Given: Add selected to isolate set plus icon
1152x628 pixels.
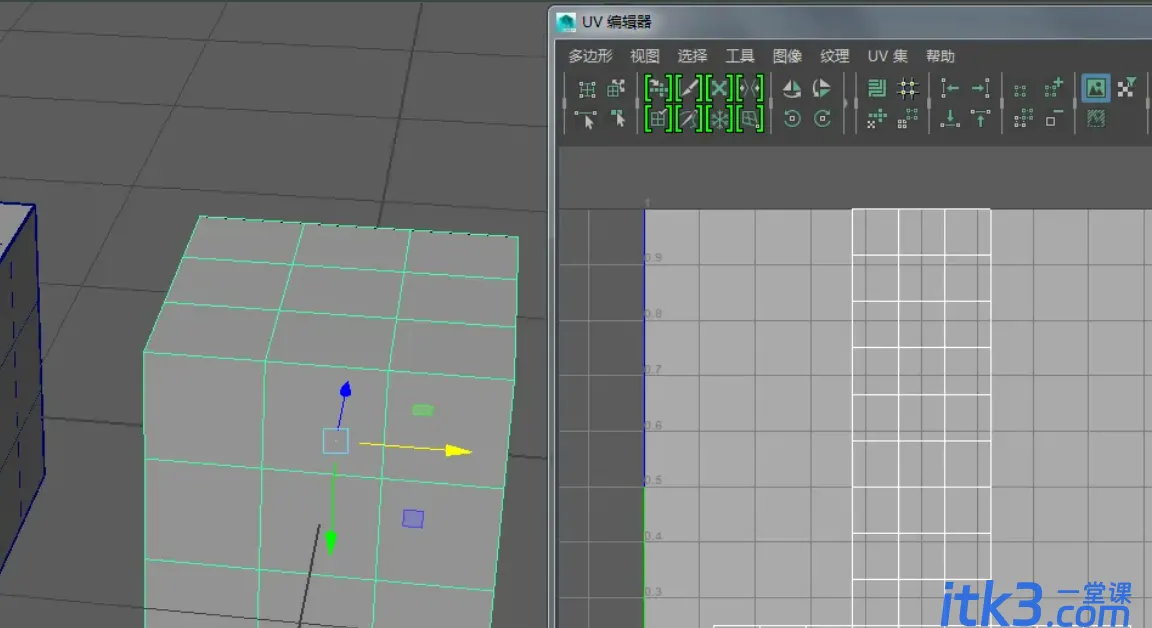Looking at the screenshot, I should point(1054,88).
